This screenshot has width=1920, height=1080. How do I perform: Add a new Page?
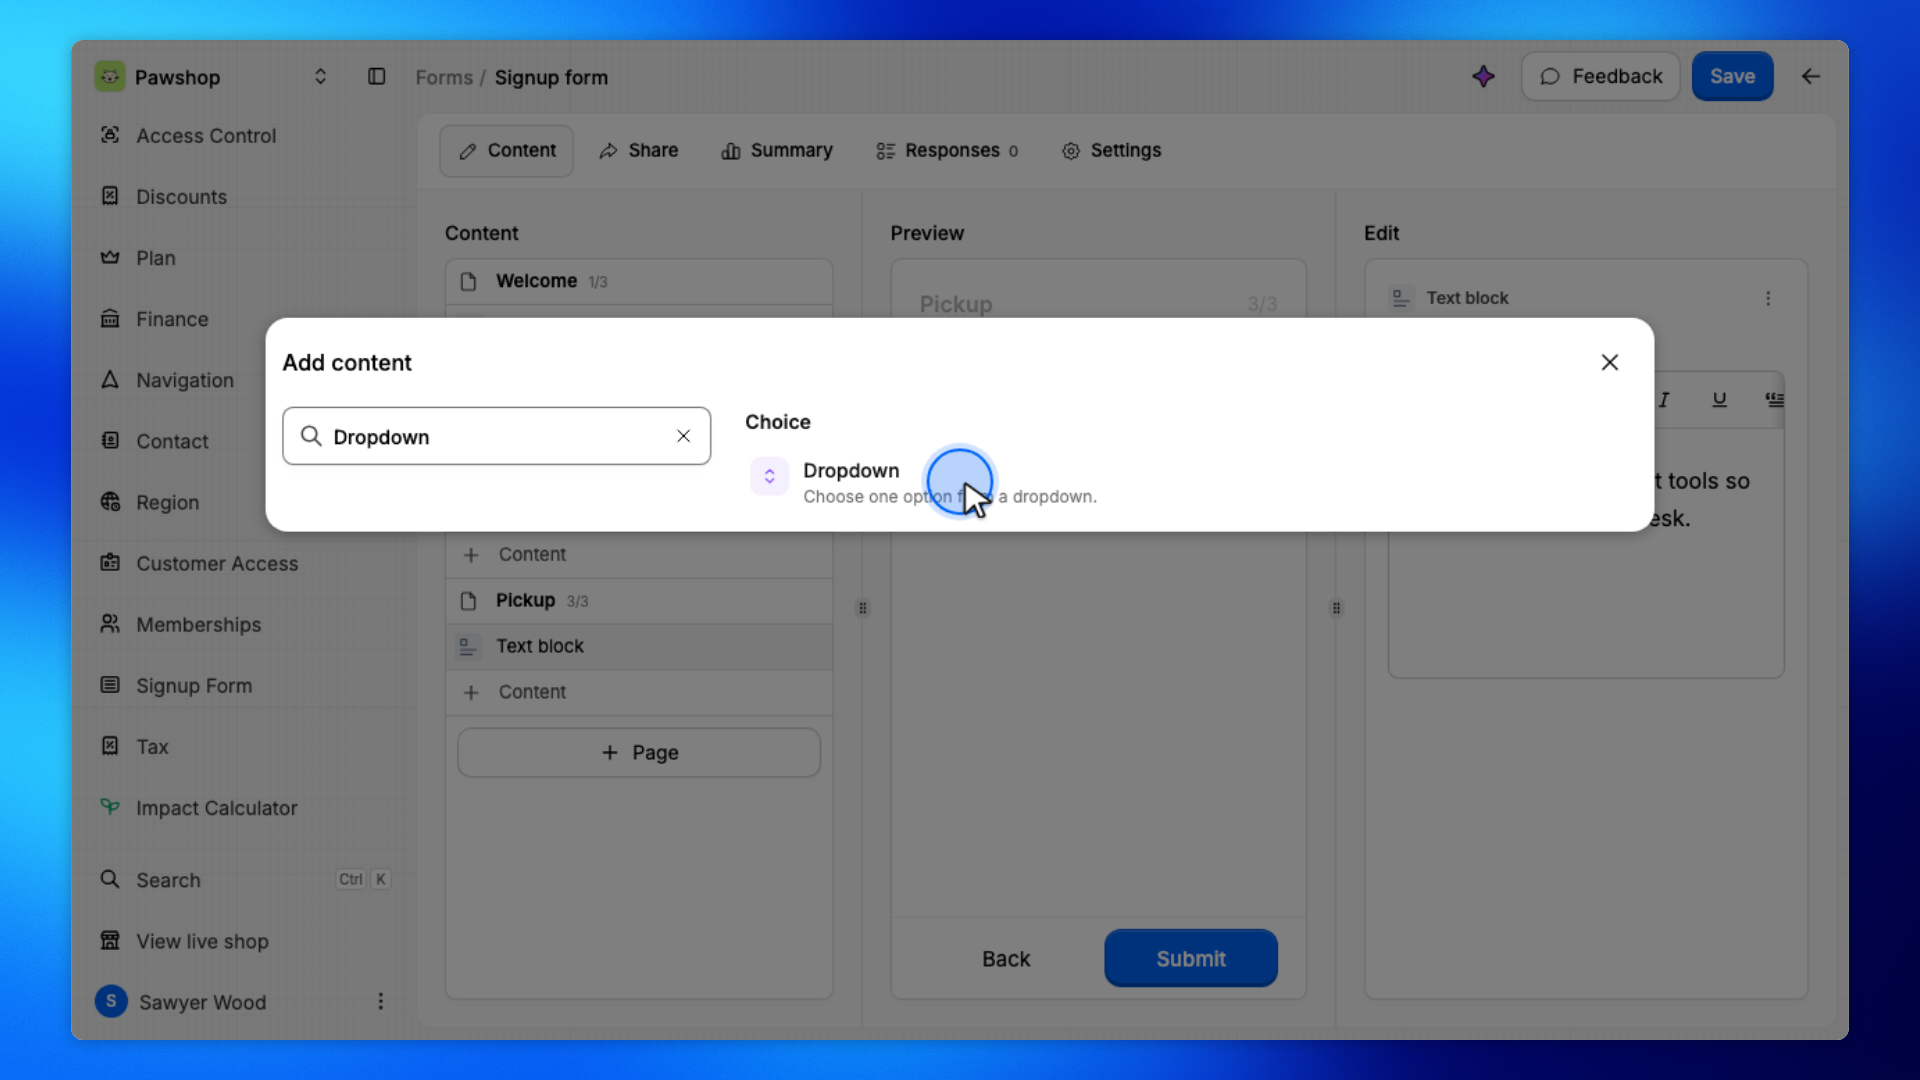(639, 753)
